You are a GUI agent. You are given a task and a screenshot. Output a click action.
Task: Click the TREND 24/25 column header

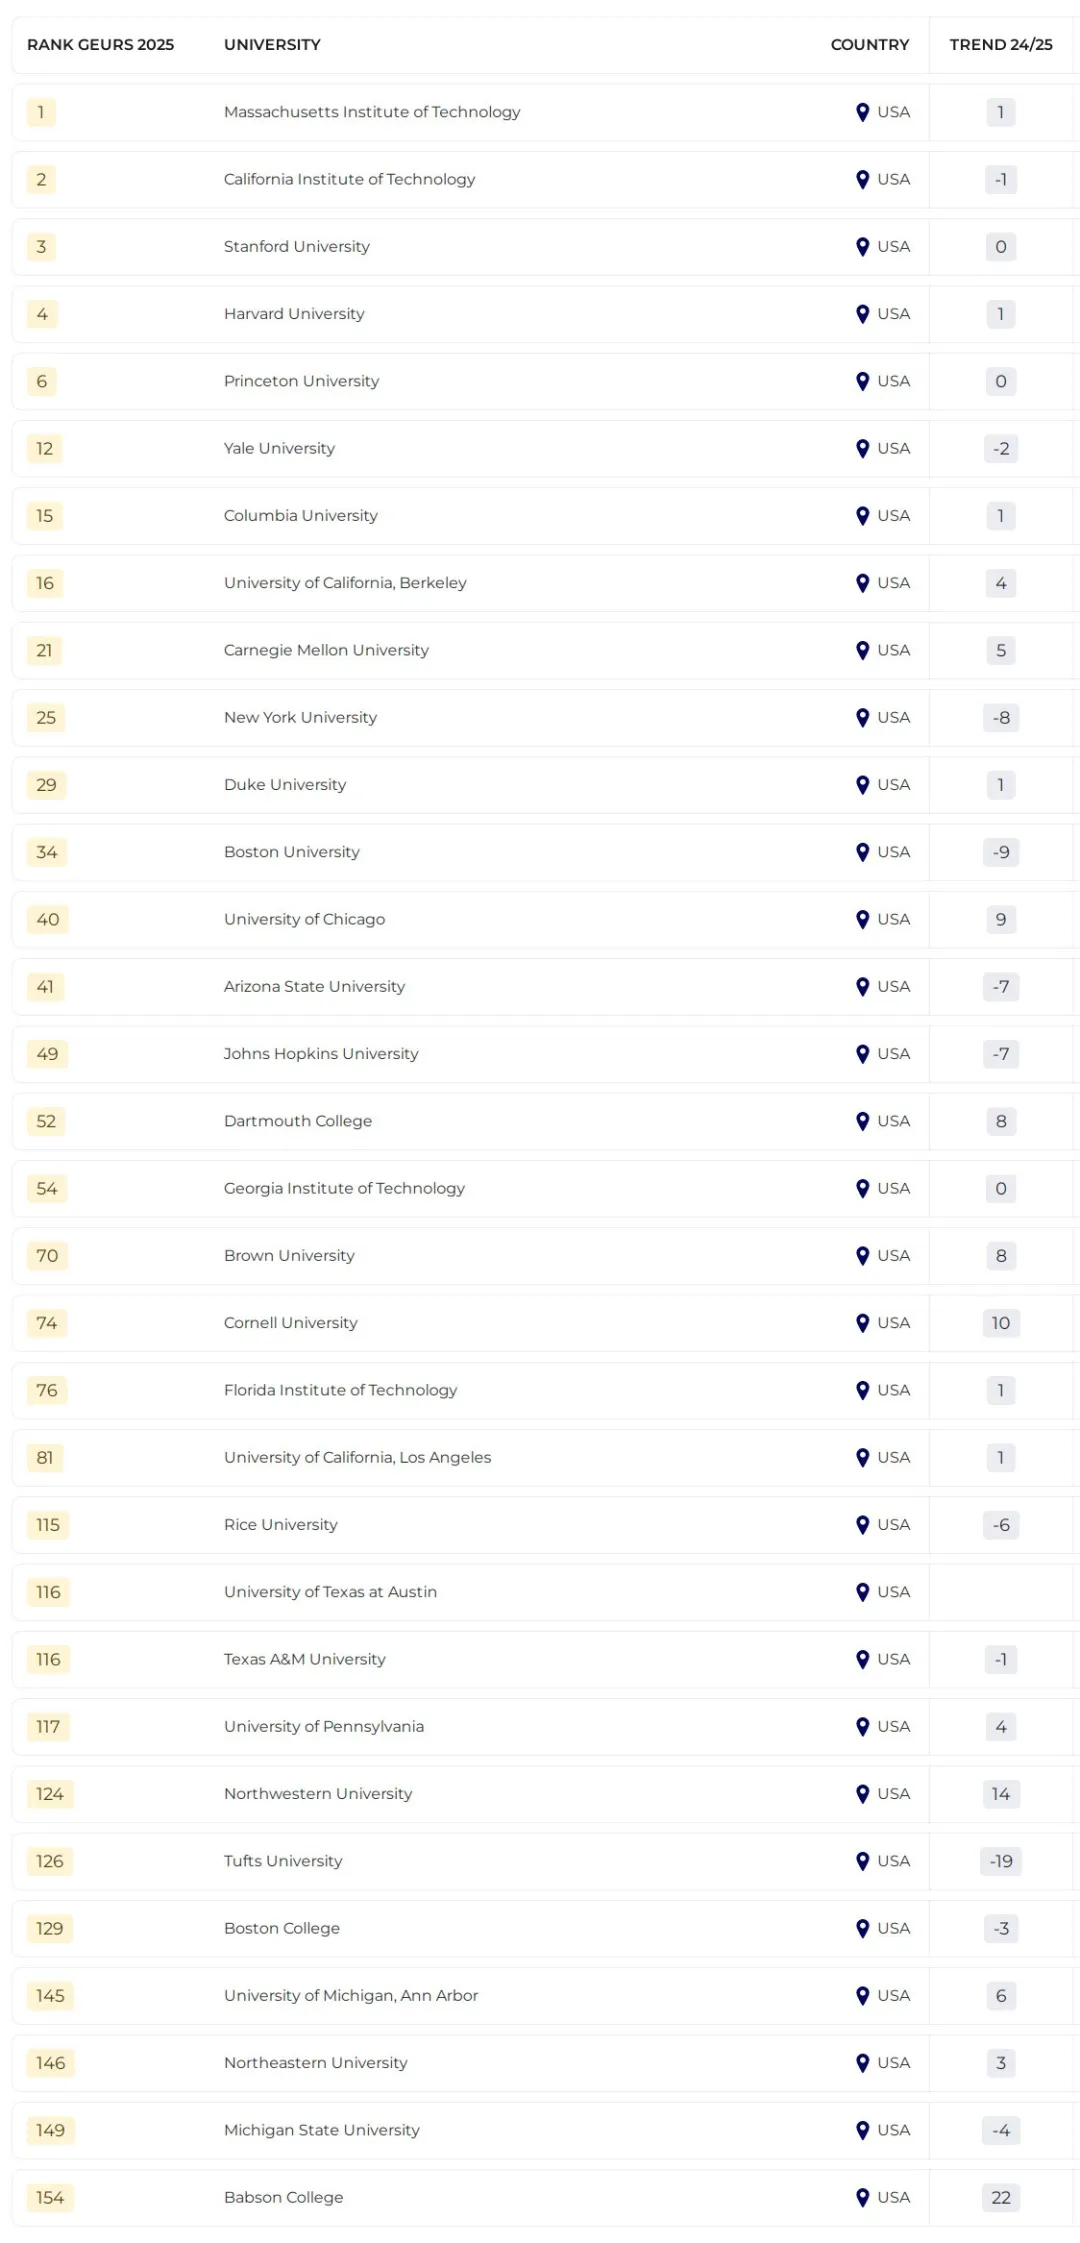1000,45
